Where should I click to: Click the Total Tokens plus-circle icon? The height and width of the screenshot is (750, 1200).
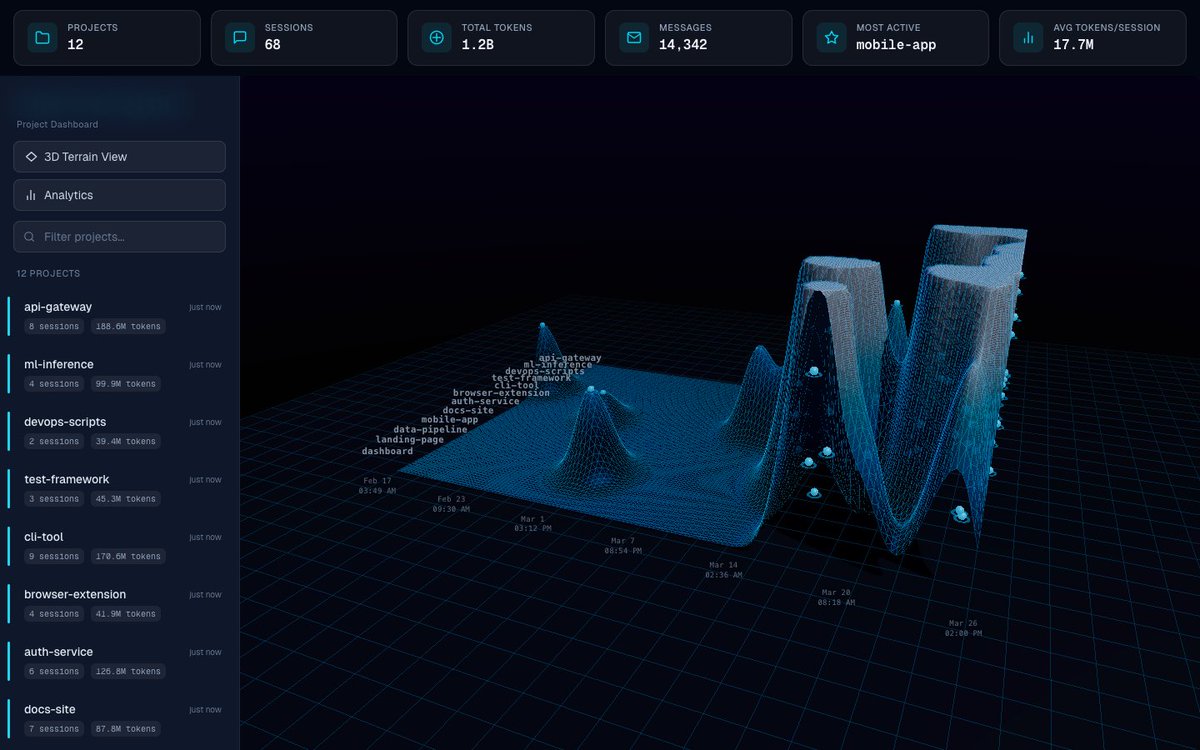click(437, 38)
